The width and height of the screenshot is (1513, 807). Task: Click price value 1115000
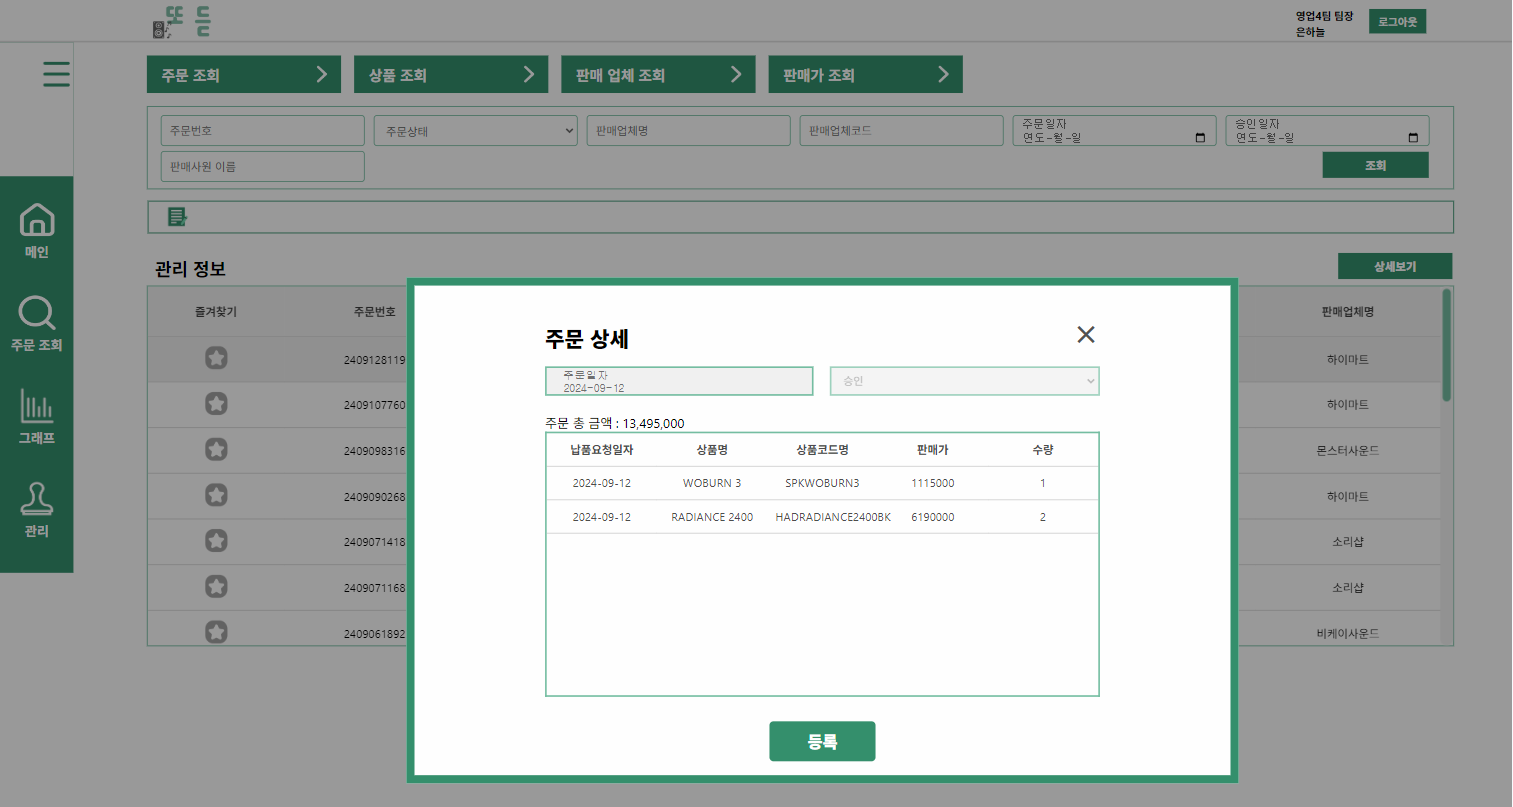tap(933, 483)
